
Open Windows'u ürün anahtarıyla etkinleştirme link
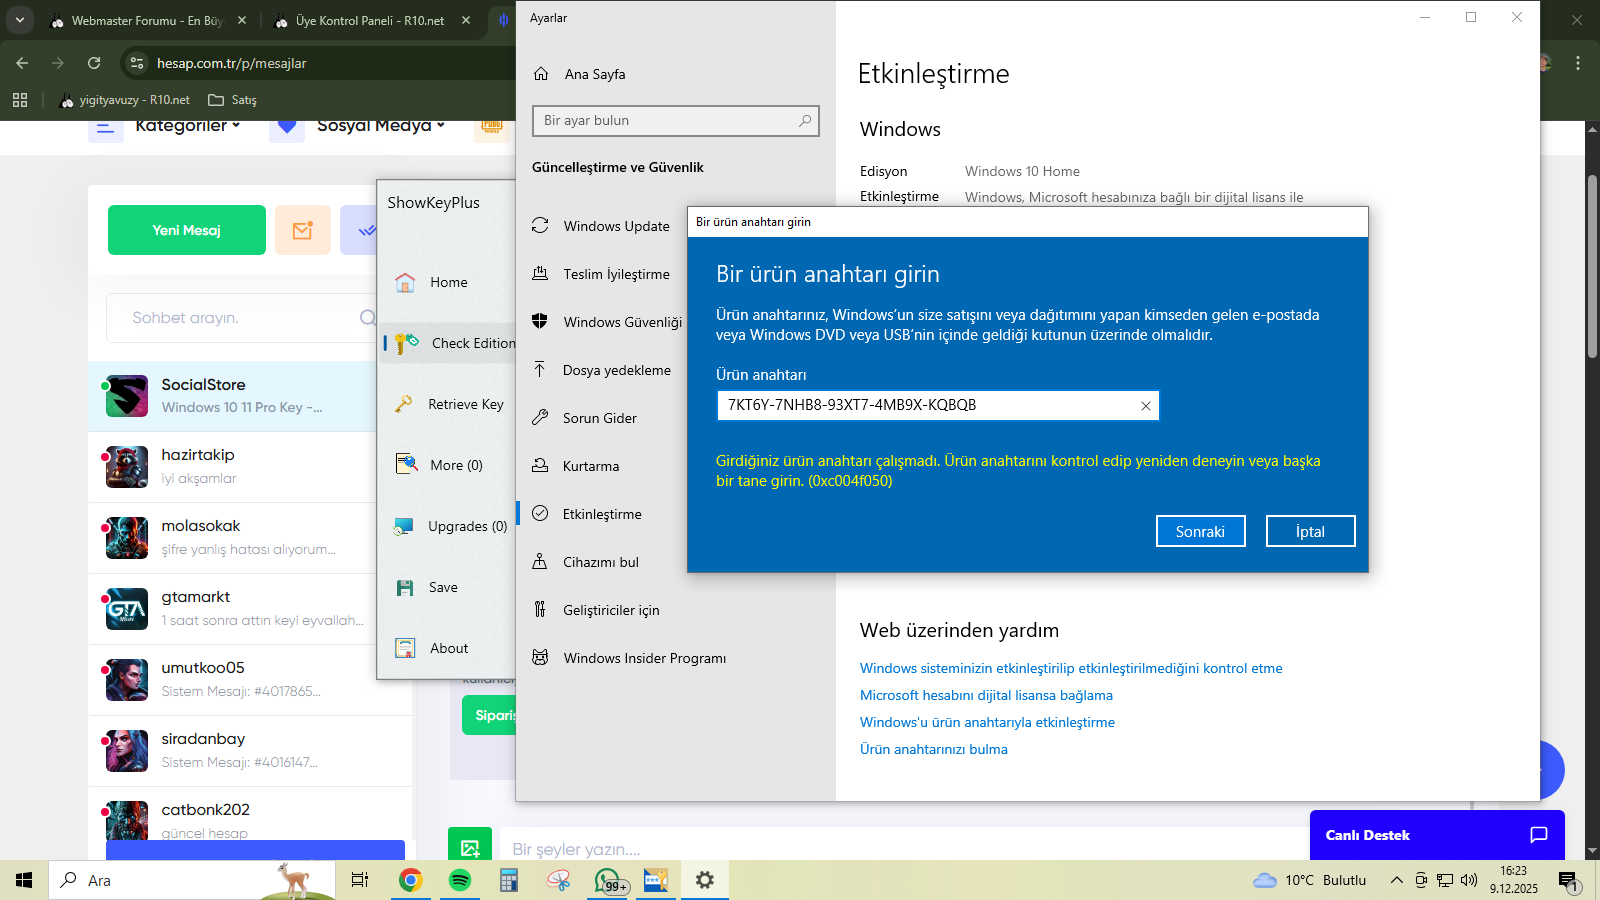tap(987, 723)
